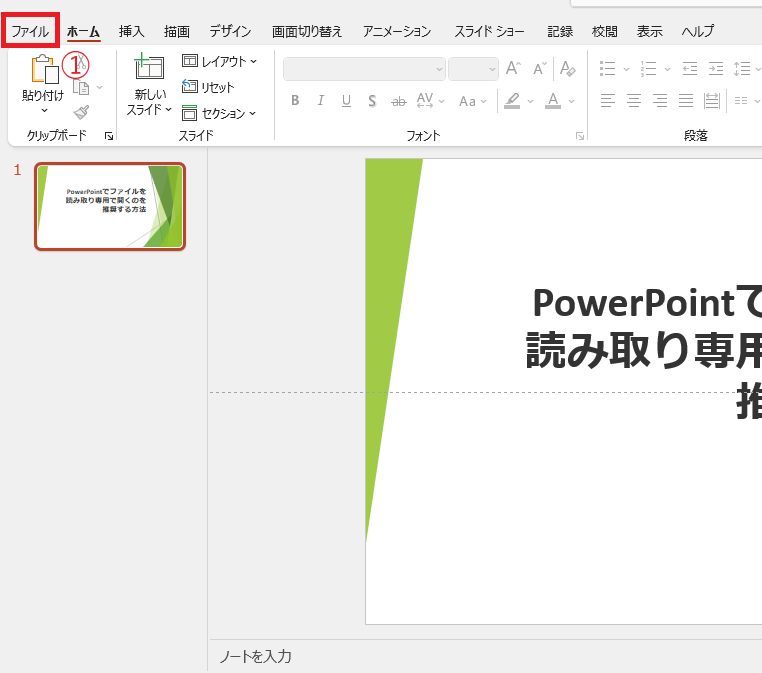Screen dimensions: 762x673
Task: Open the レイアウト dropdown
Action: point(219,61)
